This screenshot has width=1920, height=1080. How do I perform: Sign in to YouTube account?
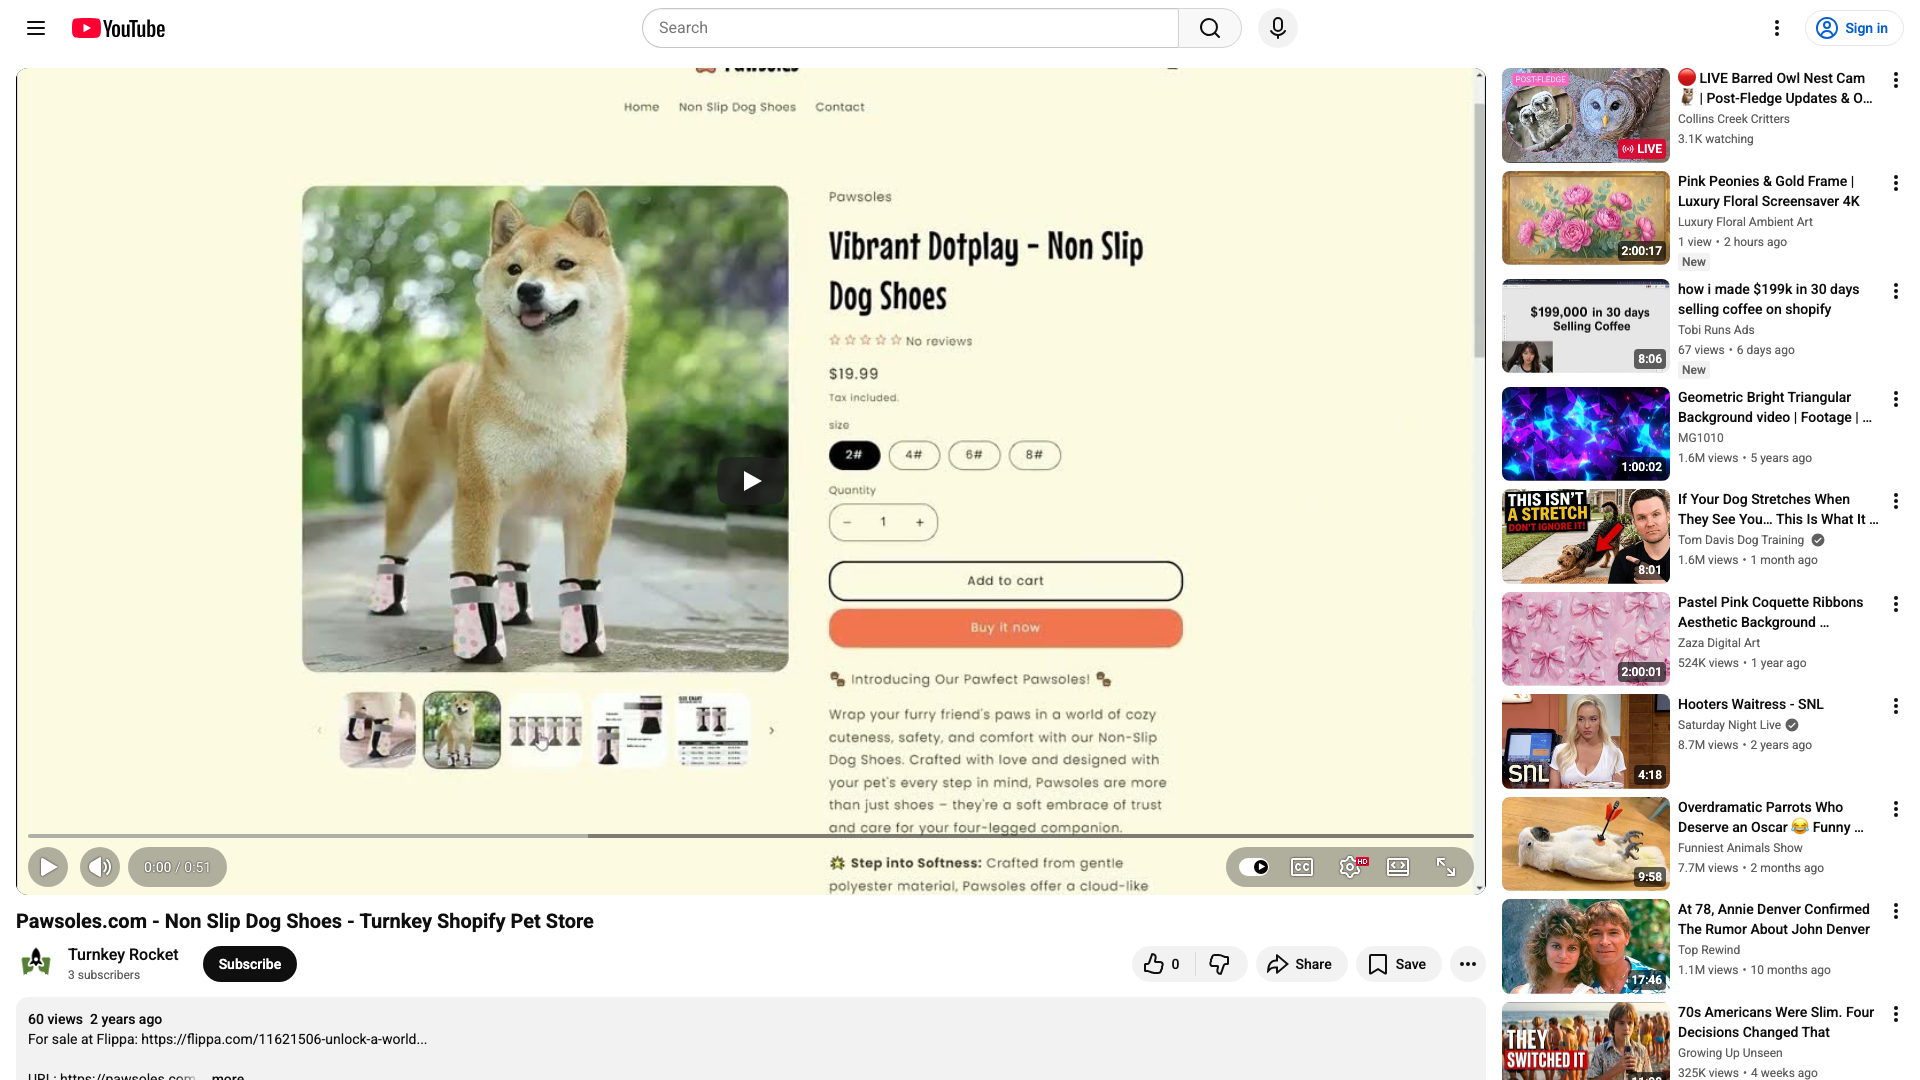coord(1853,28)
